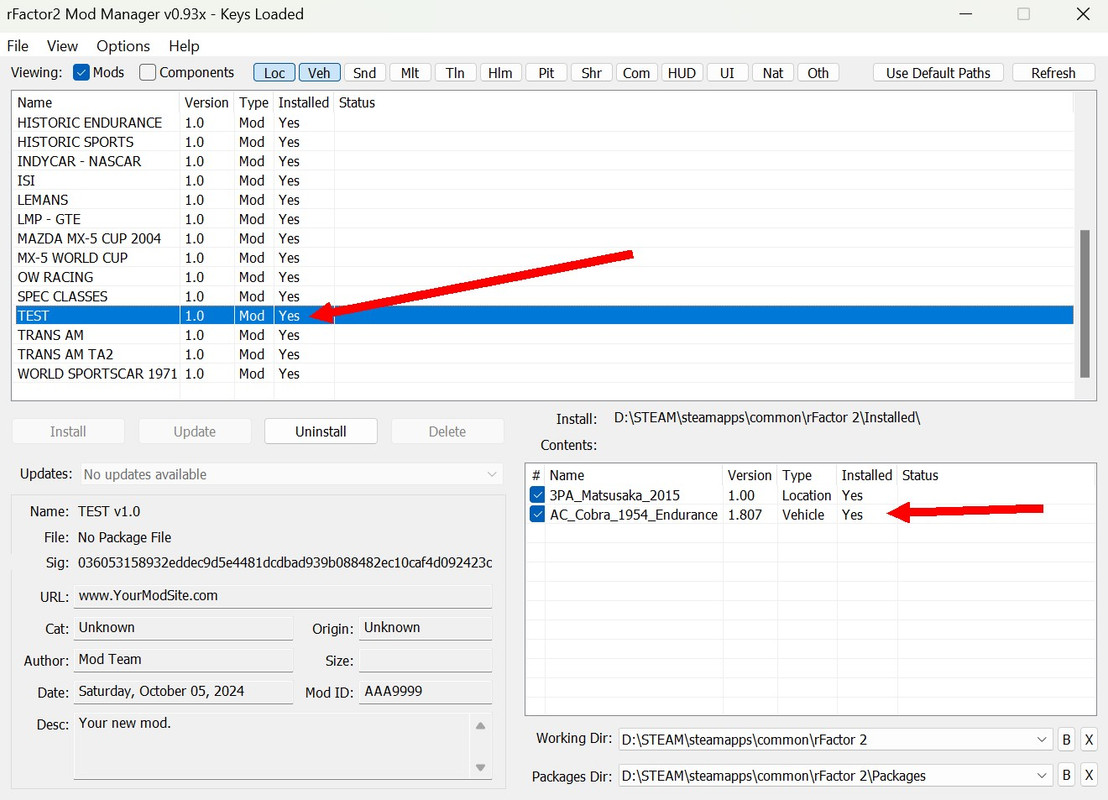1108x800 pixels.
Task: Select the INDYCAR - NASCAR mod row
Action: (x=544, y=161)
